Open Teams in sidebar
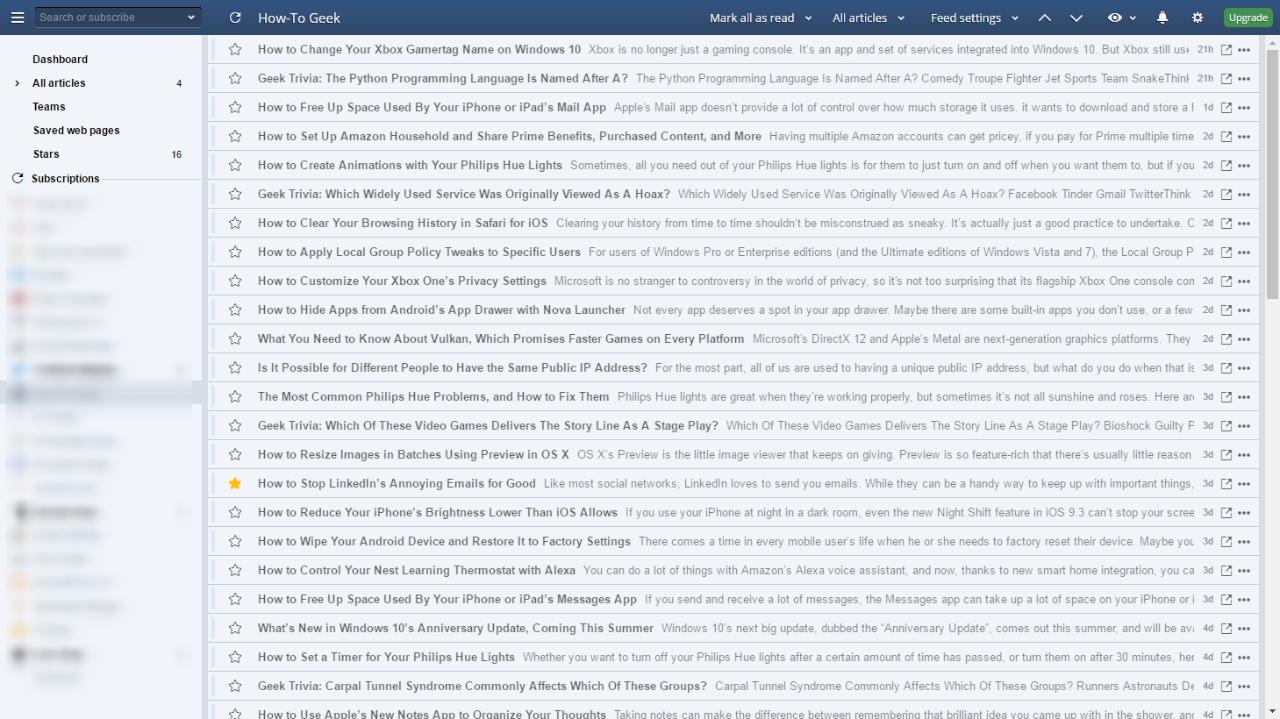Screen dimensions: 1280x719 [49, 107]
